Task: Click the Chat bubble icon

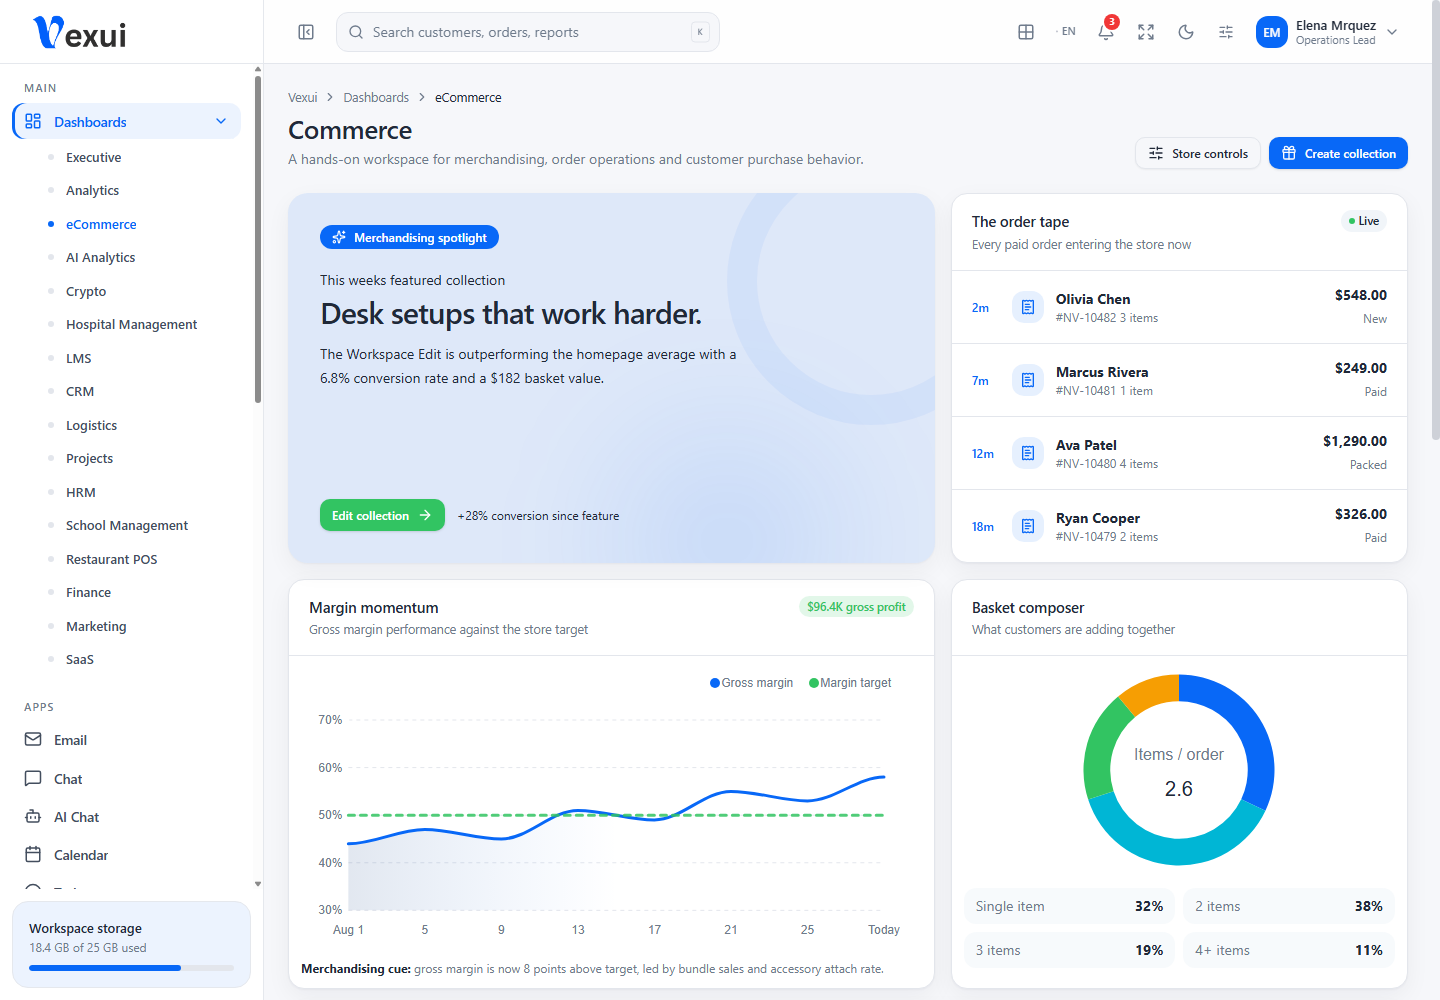Action: [x=33, y=778]
